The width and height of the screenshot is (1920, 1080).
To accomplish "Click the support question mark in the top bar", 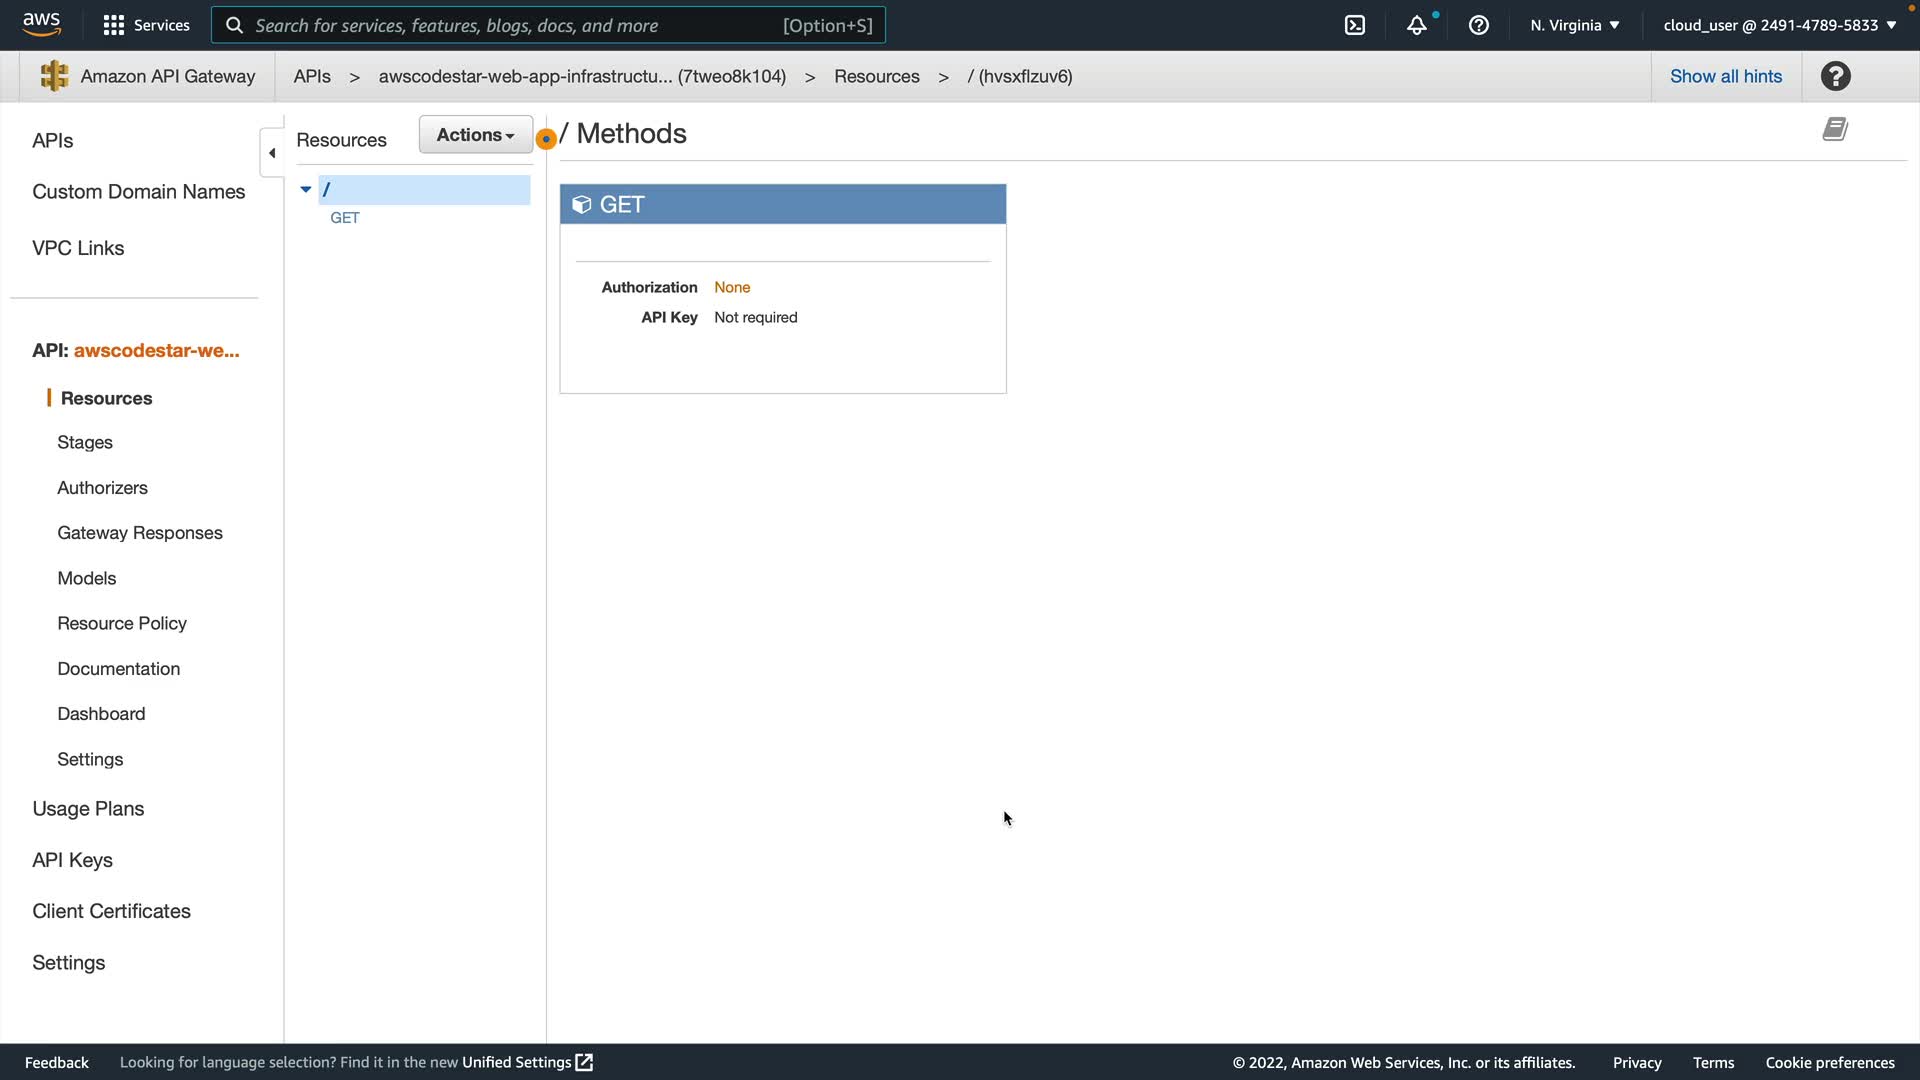I will (1479, 25).
